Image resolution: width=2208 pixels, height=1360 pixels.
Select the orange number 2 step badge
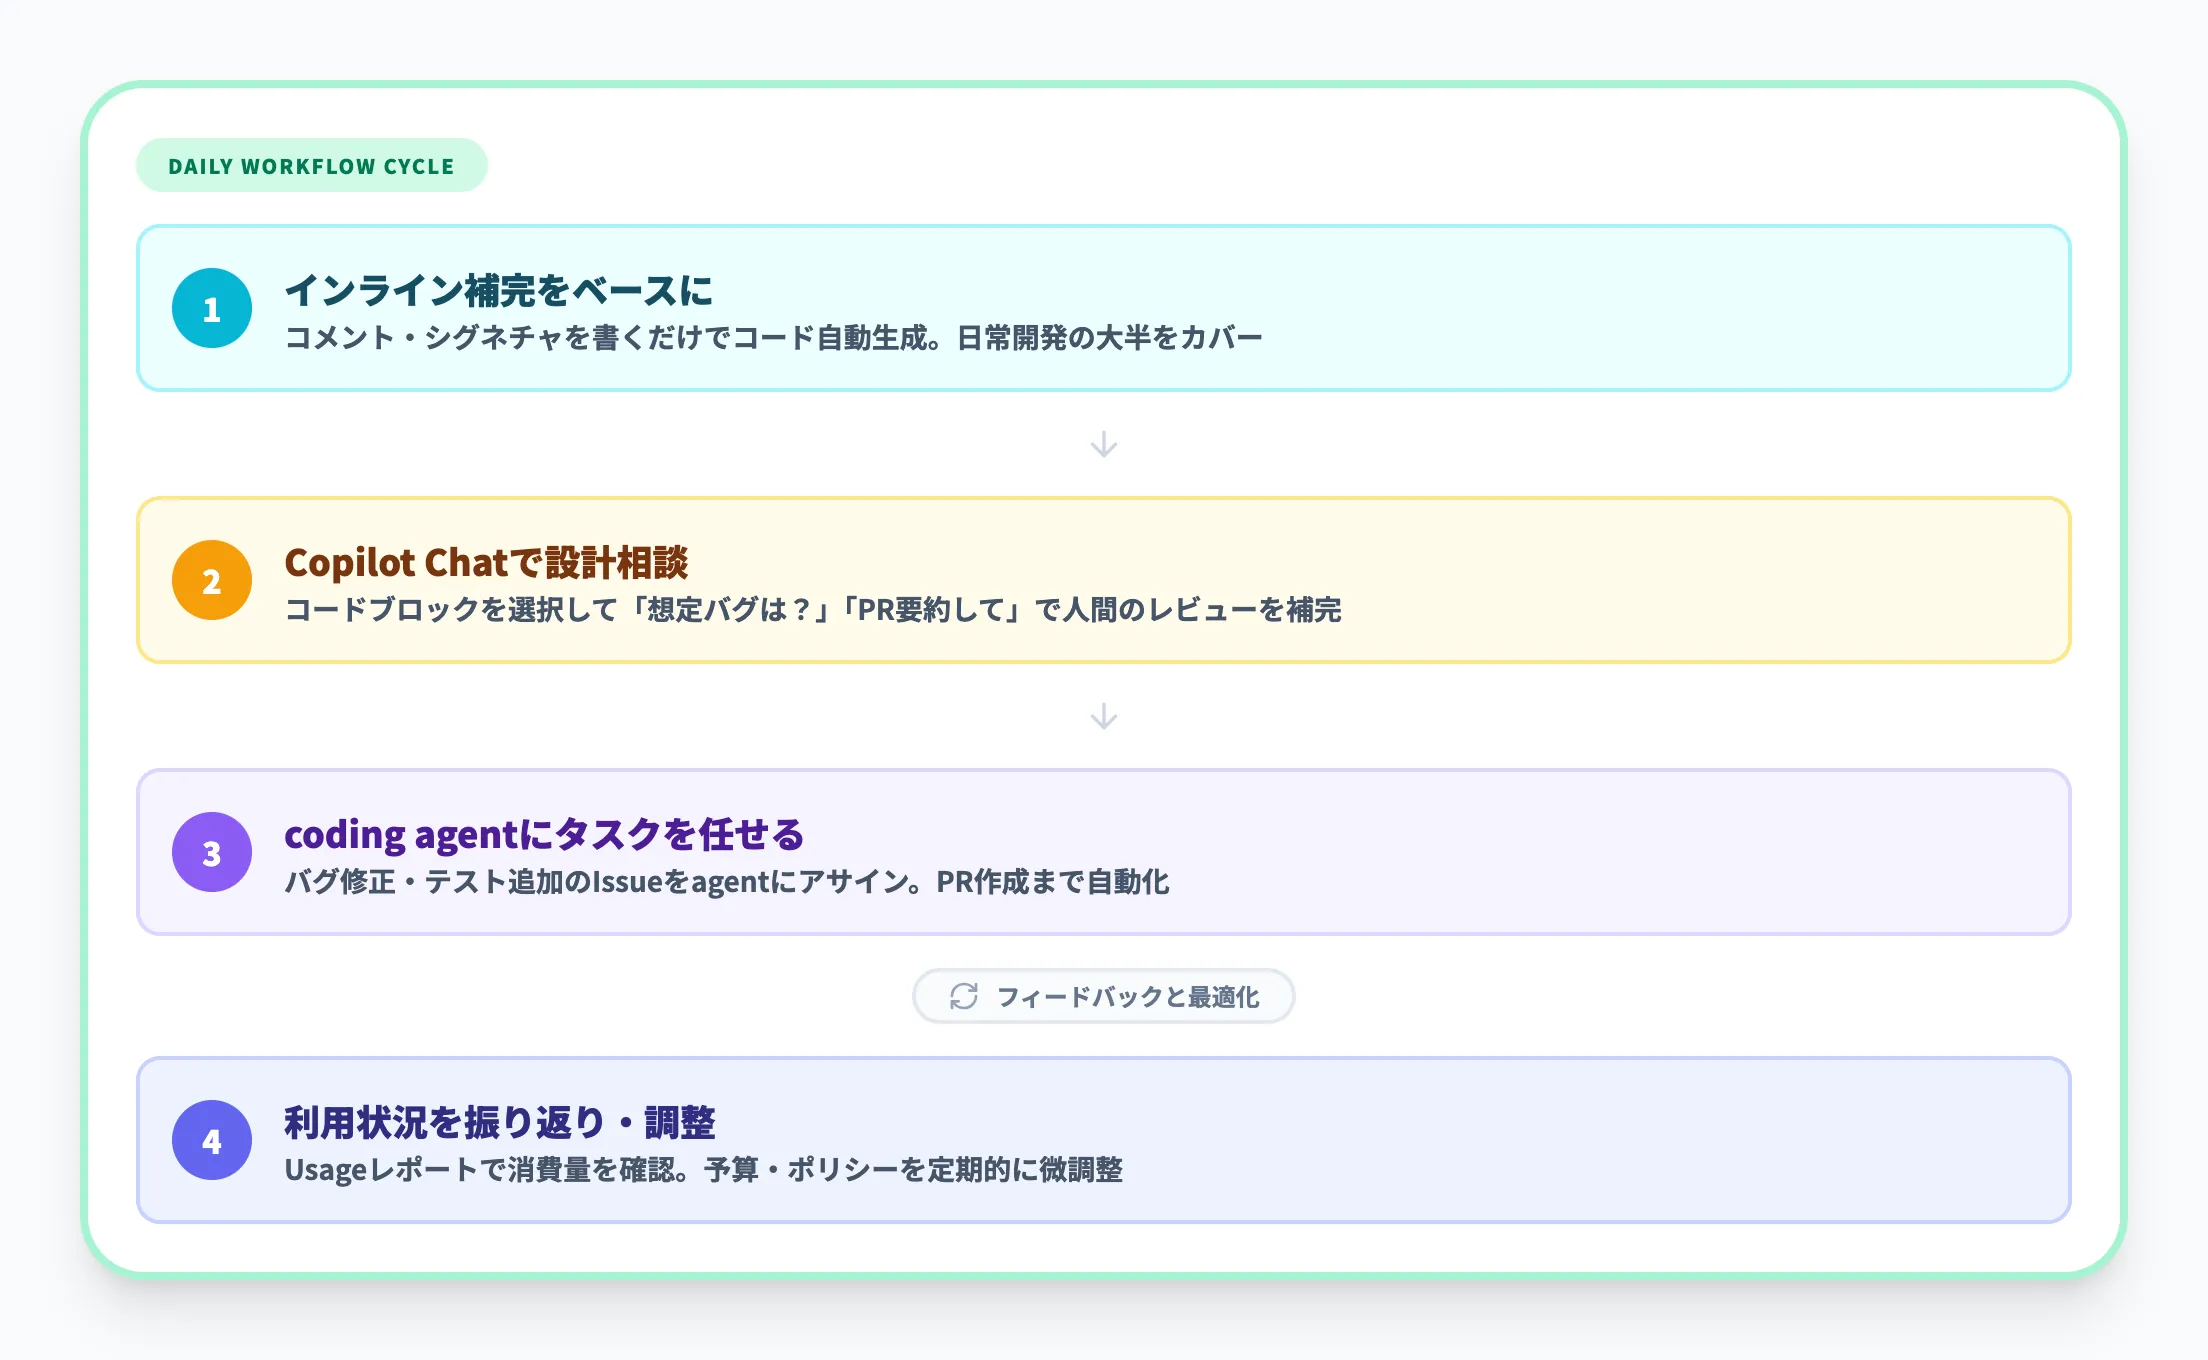tap(211, 580)
